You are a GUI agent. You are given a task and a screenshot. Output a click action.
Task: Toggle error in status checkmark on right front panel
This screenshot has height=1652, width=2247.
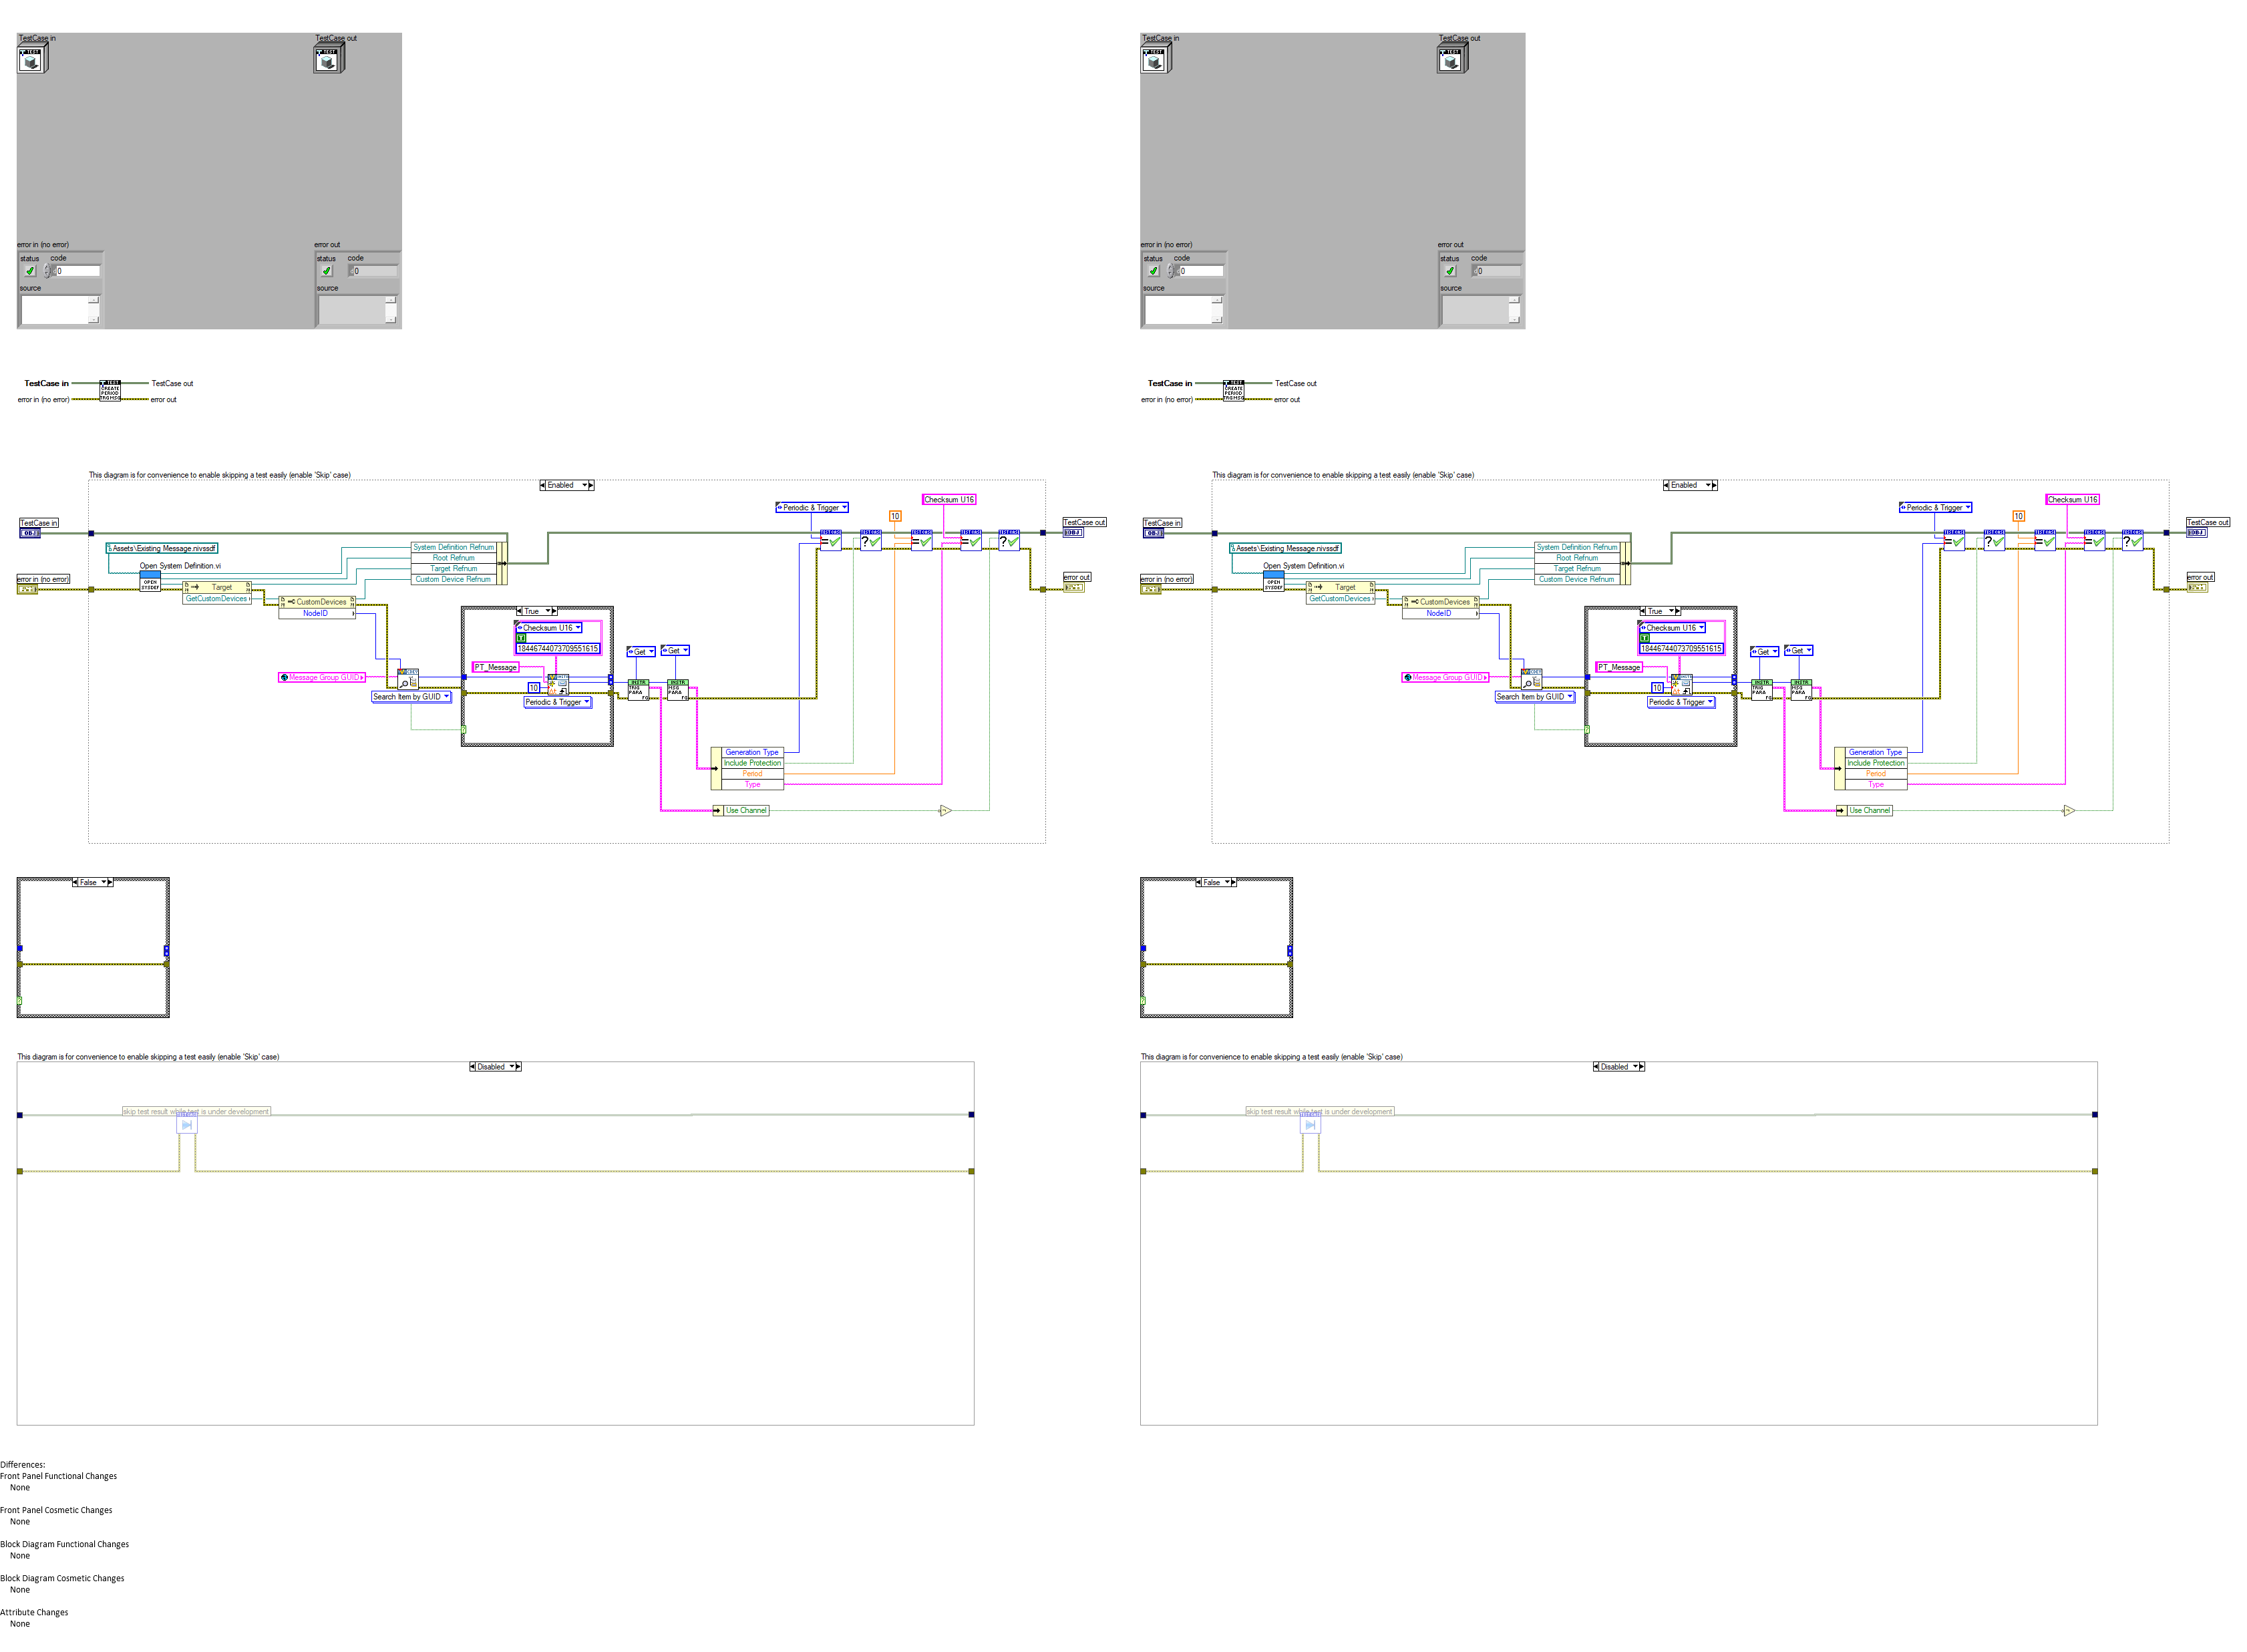pos(1153,271)
